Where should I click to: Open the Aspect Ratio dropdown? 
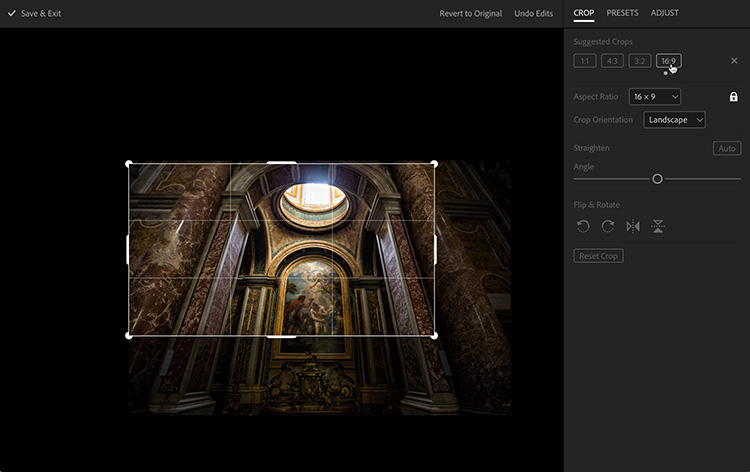pyautogui.click(x=655, y=97)
